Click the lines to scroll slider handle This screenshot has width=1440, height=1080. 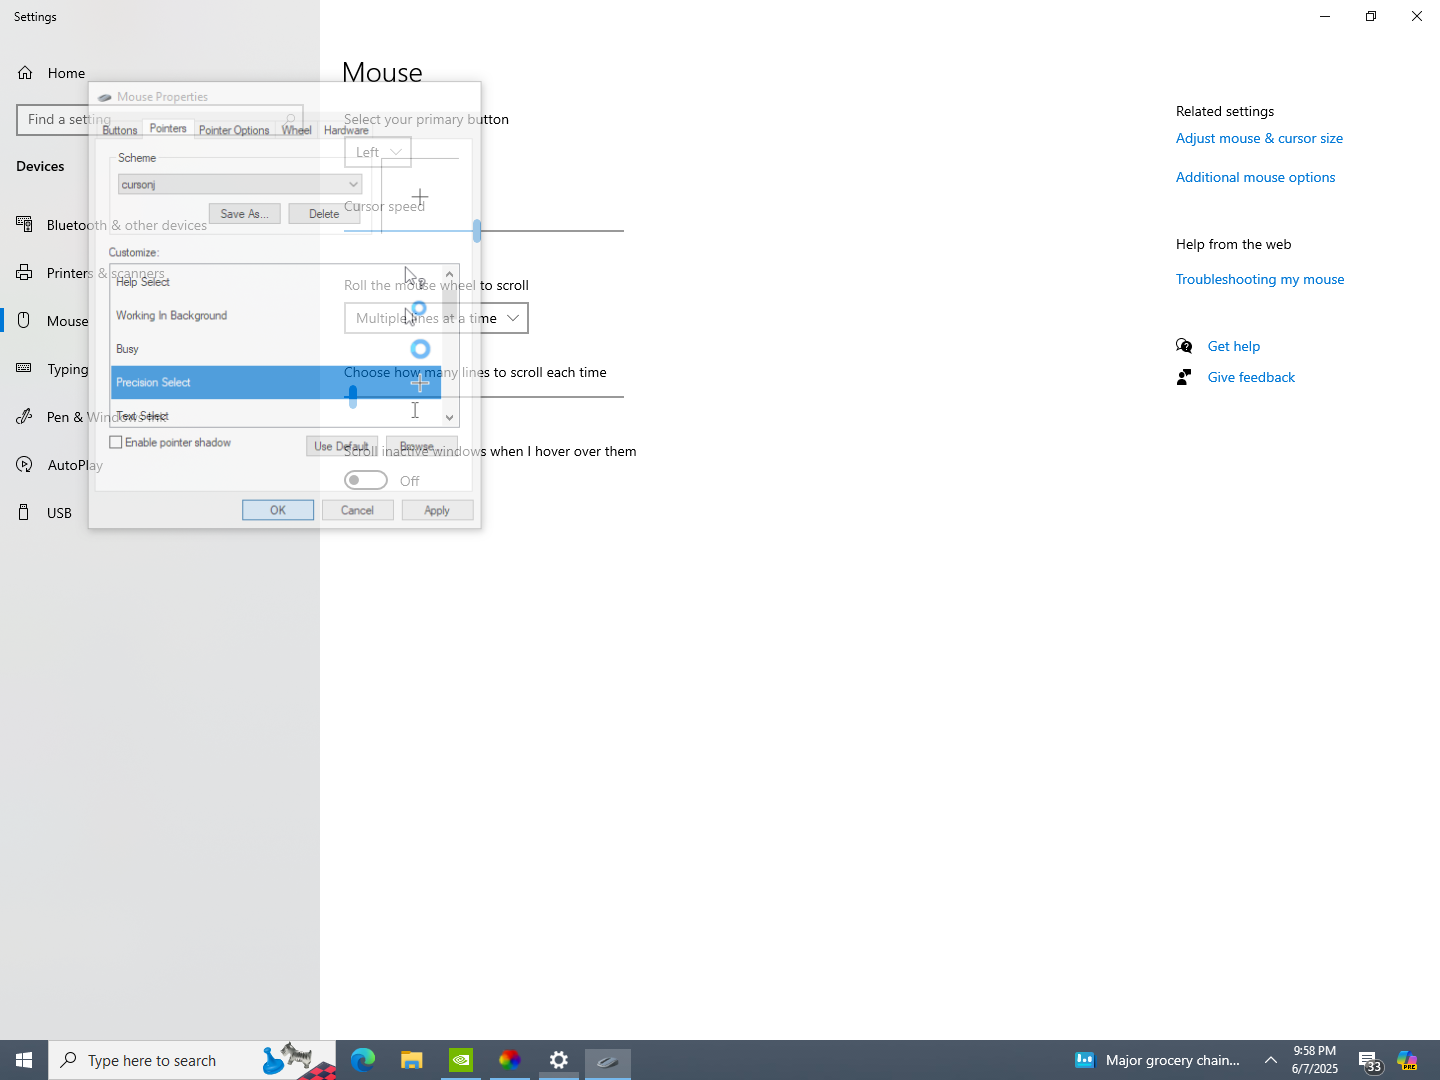pyautogui.click(x=353, y=397)
